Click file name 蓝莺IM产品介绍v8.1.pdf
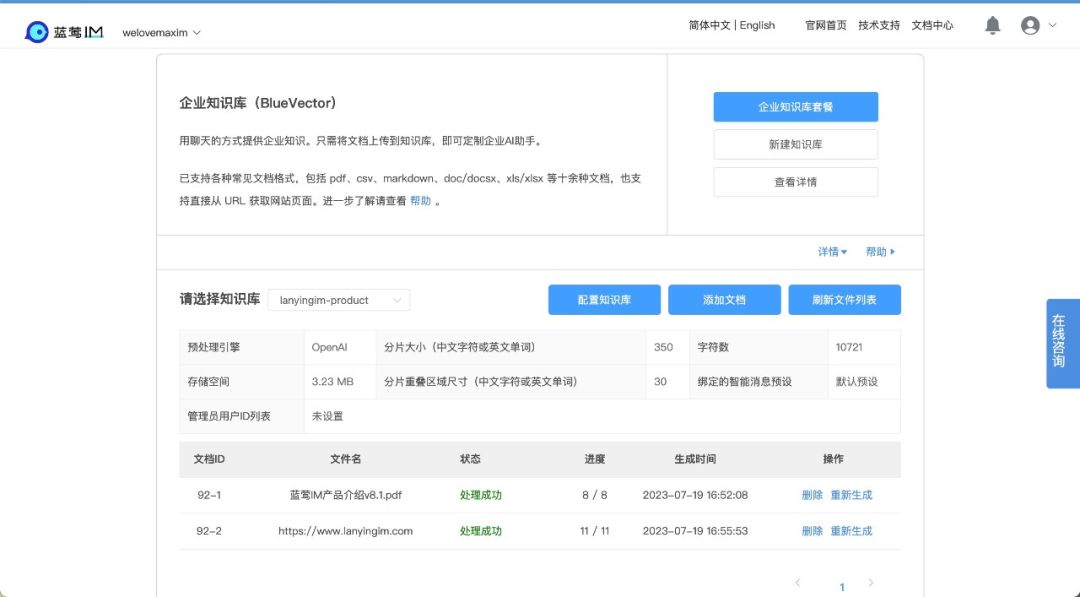The width and height of the screenshot is (1080, 597). click(345, 494)
